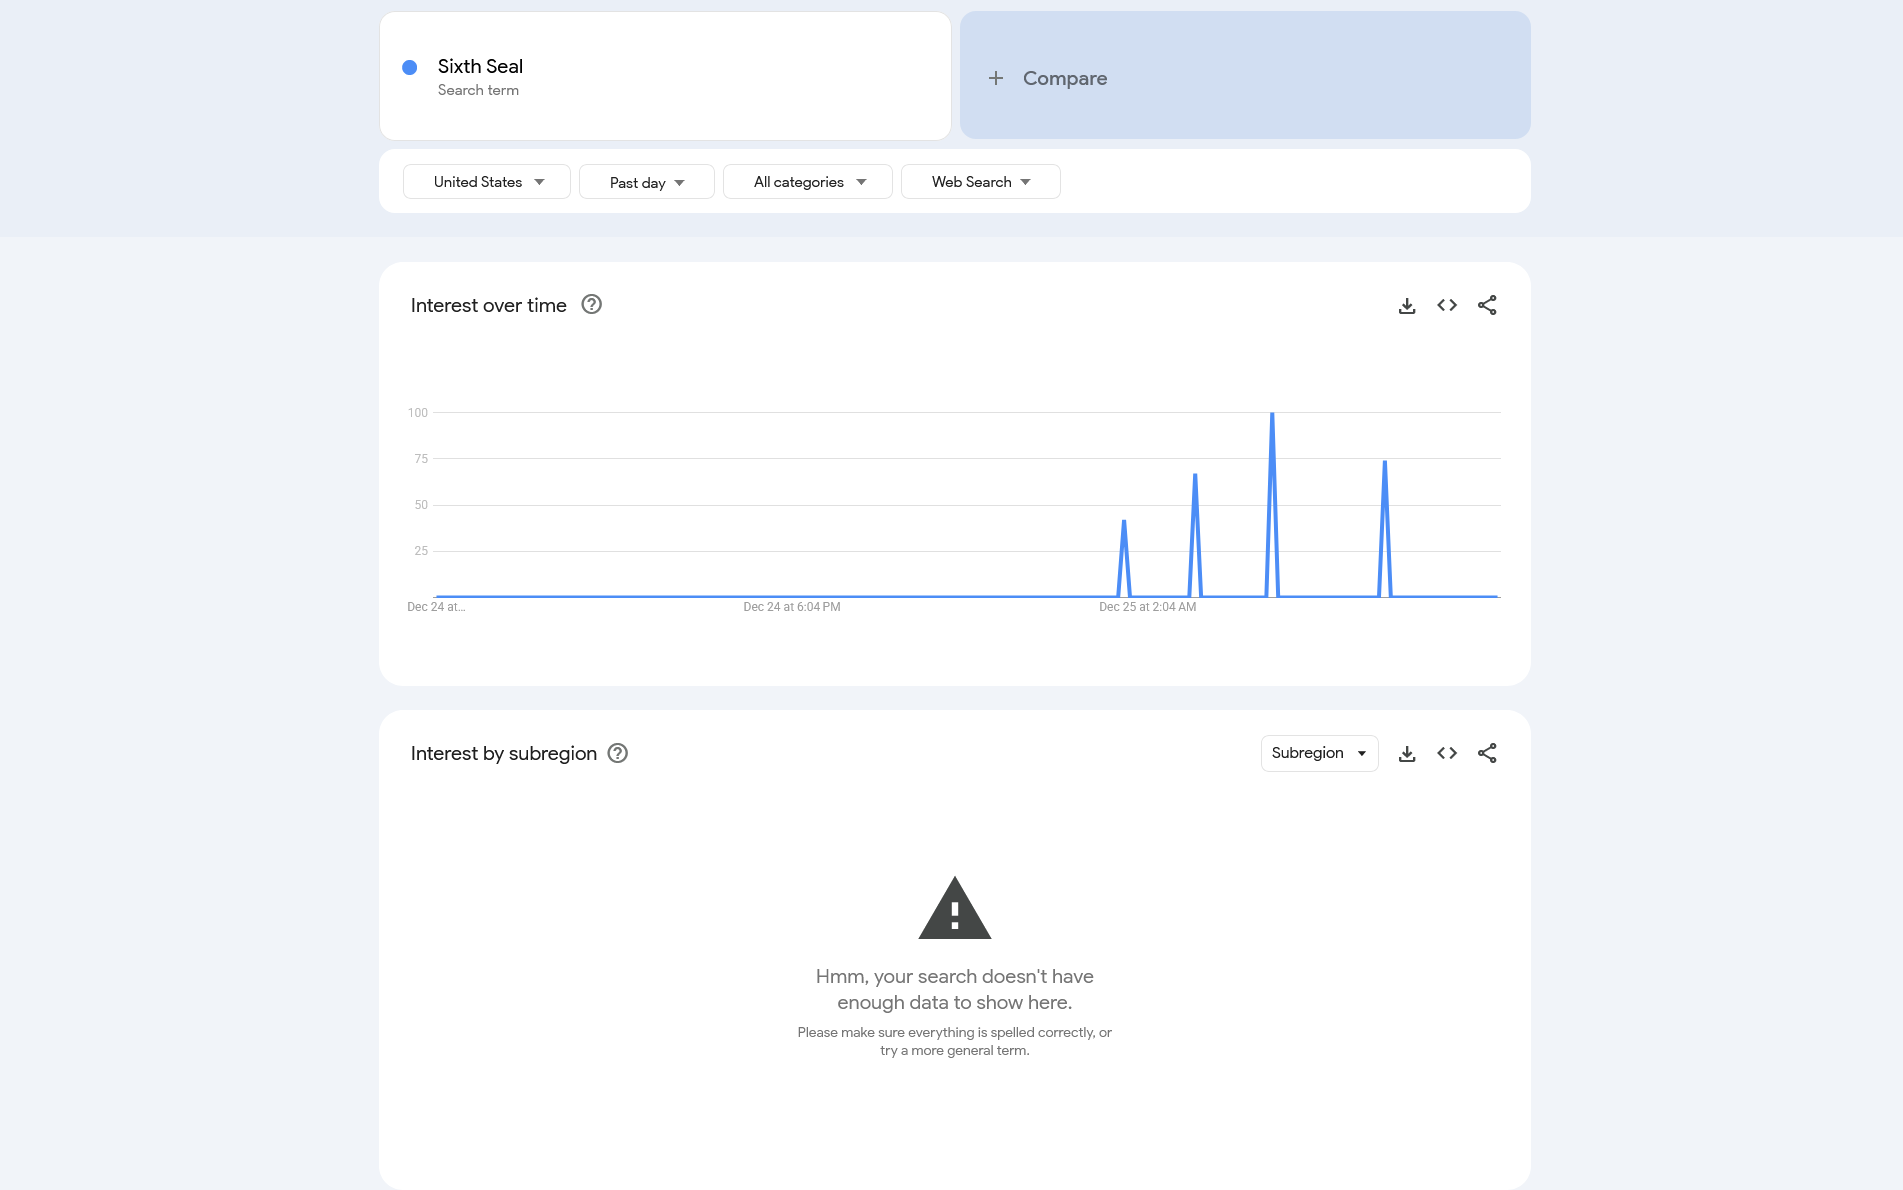Click the 'Interest by subregion' heading
This screenshot has height=1190, width=1903.
point(504,754)
